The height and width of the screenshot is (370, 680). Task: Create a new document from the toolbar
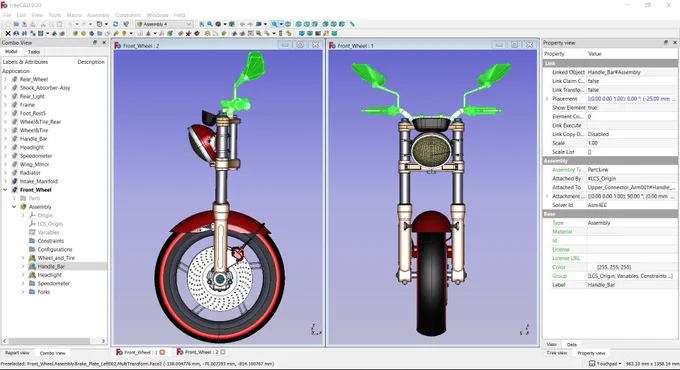9,24
